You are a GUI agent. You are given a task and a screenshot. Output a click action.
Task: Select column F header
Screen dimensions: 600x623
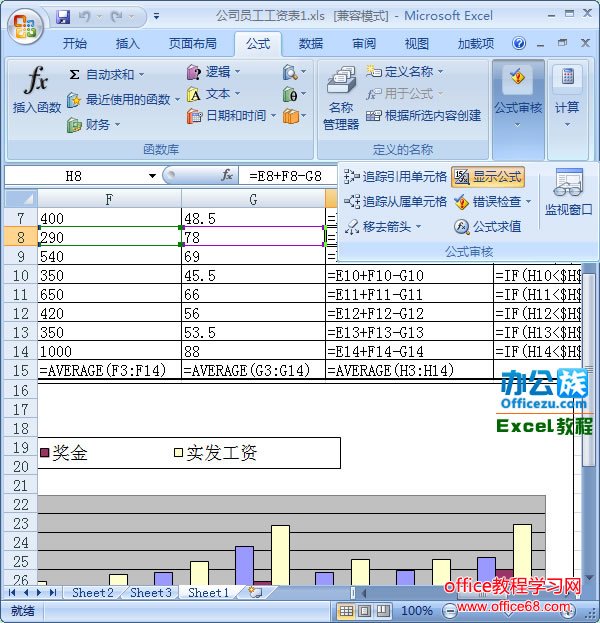[x=109, y=199]
